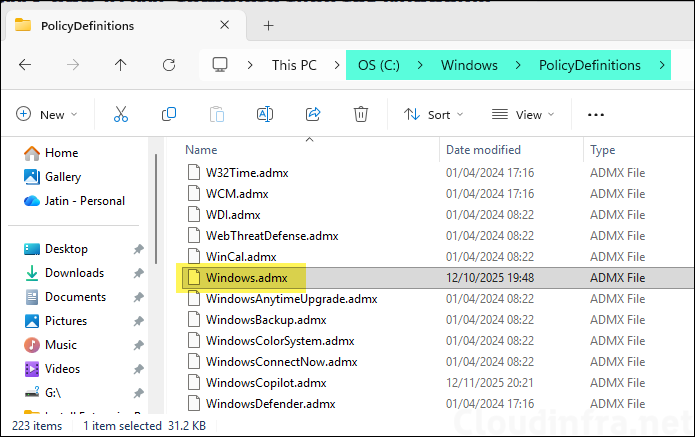Open Documents in quick access
The width and height of the screenshot is (695, 437).
(x=65, y=297)
